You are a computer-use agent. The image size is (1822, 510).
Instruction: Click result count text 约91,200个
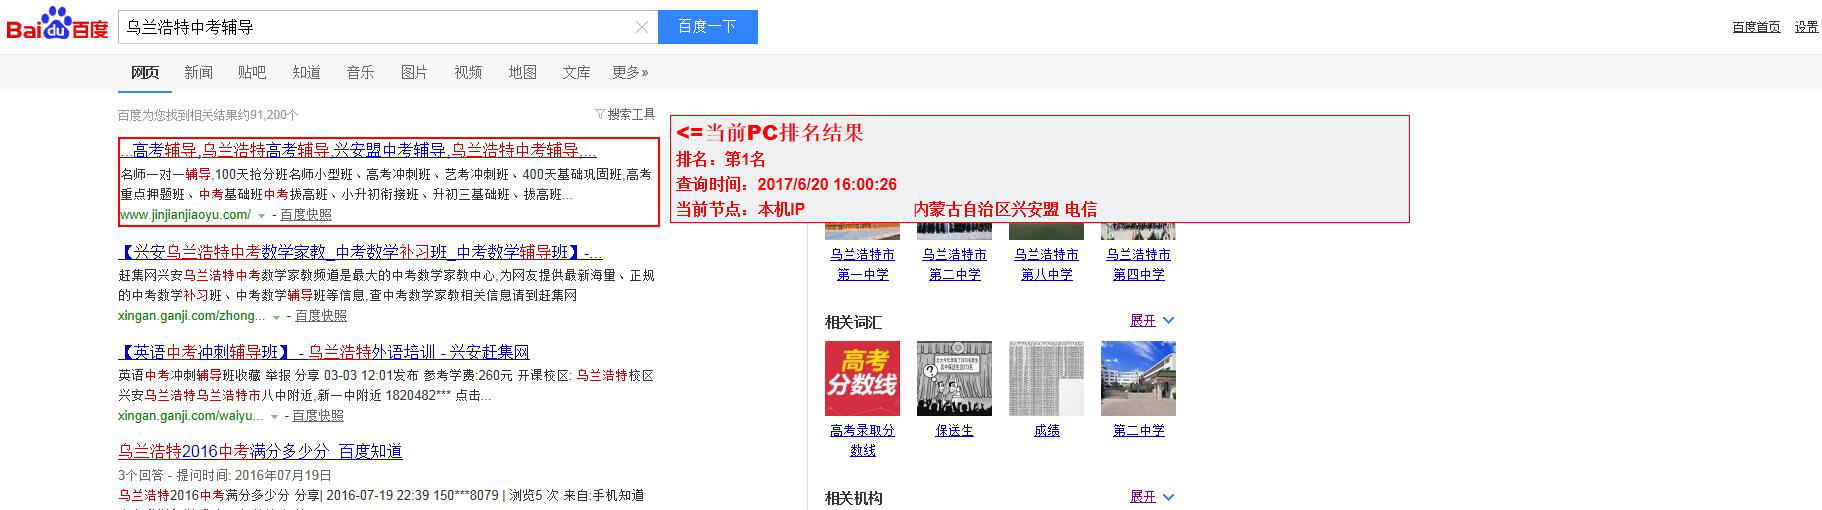tap(208, 115)
